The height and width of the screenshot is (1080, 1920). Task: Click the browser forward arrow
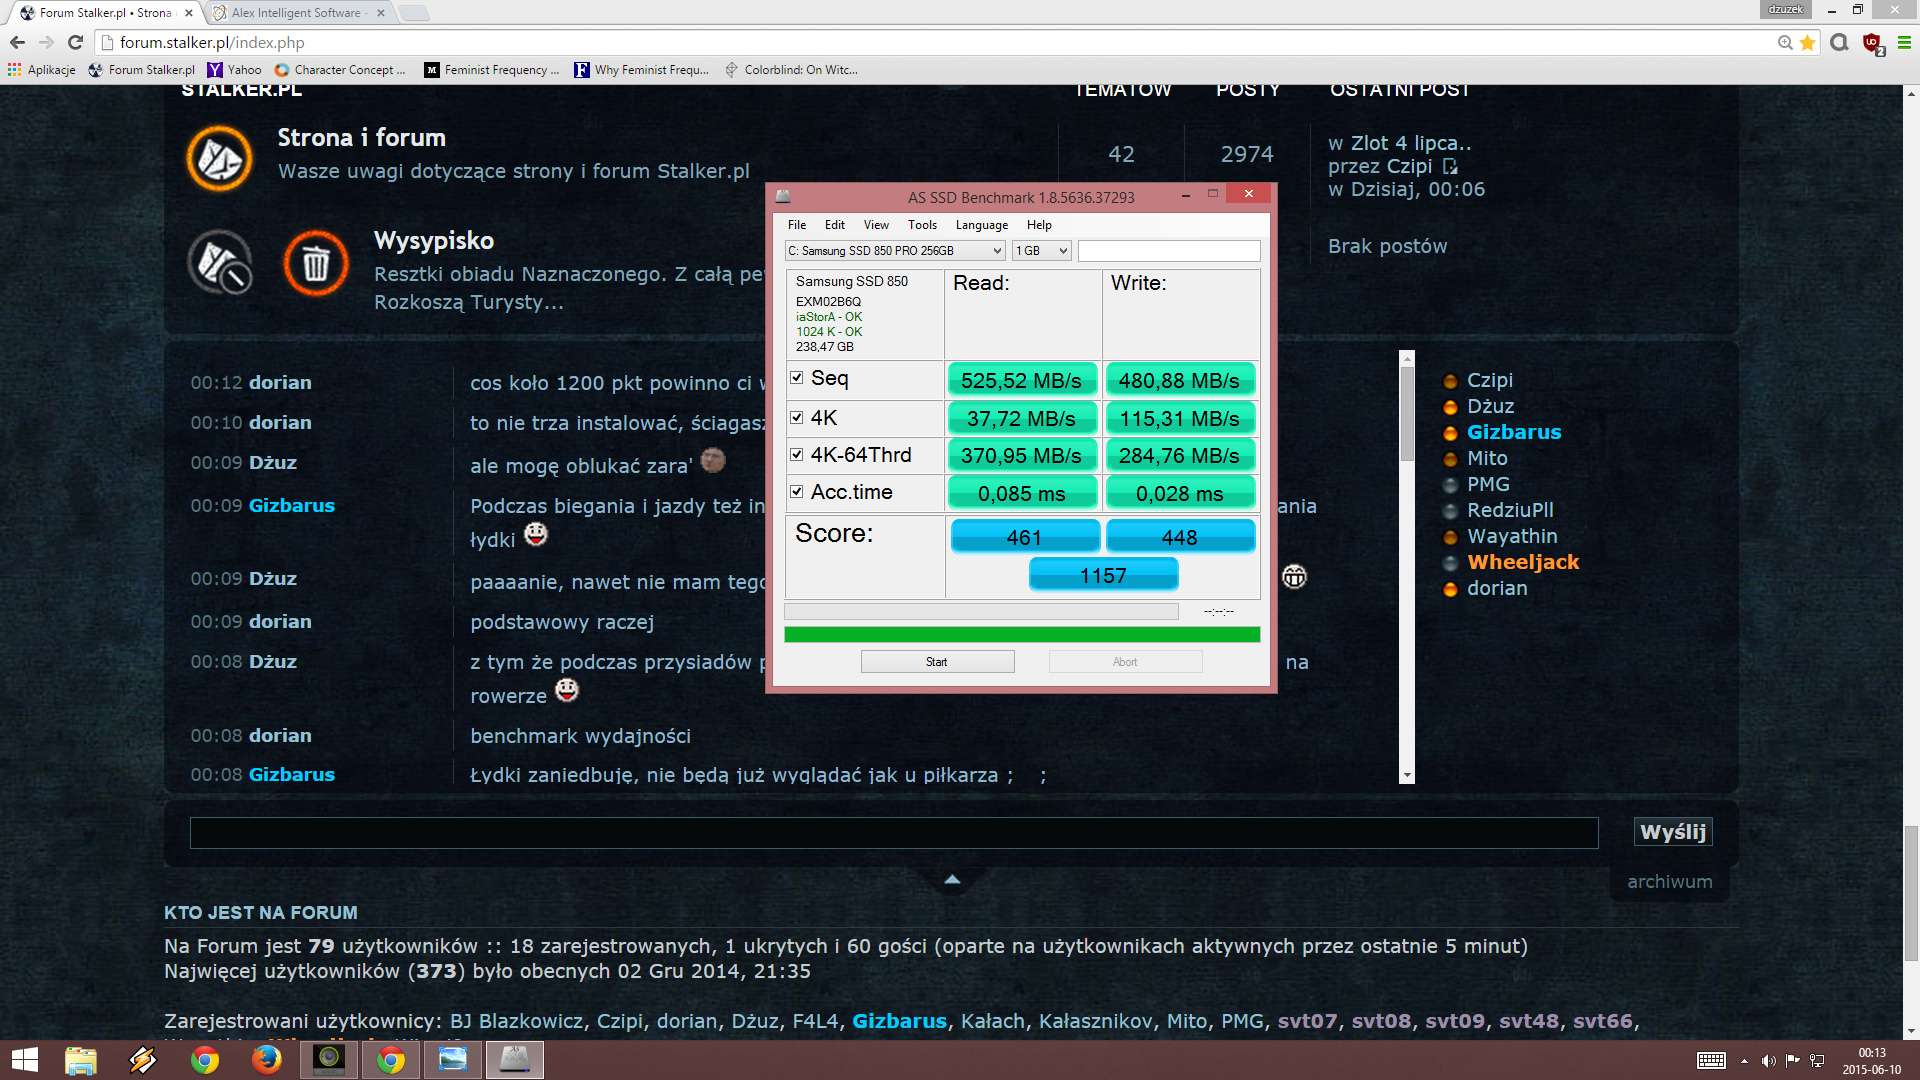point(46,42)
